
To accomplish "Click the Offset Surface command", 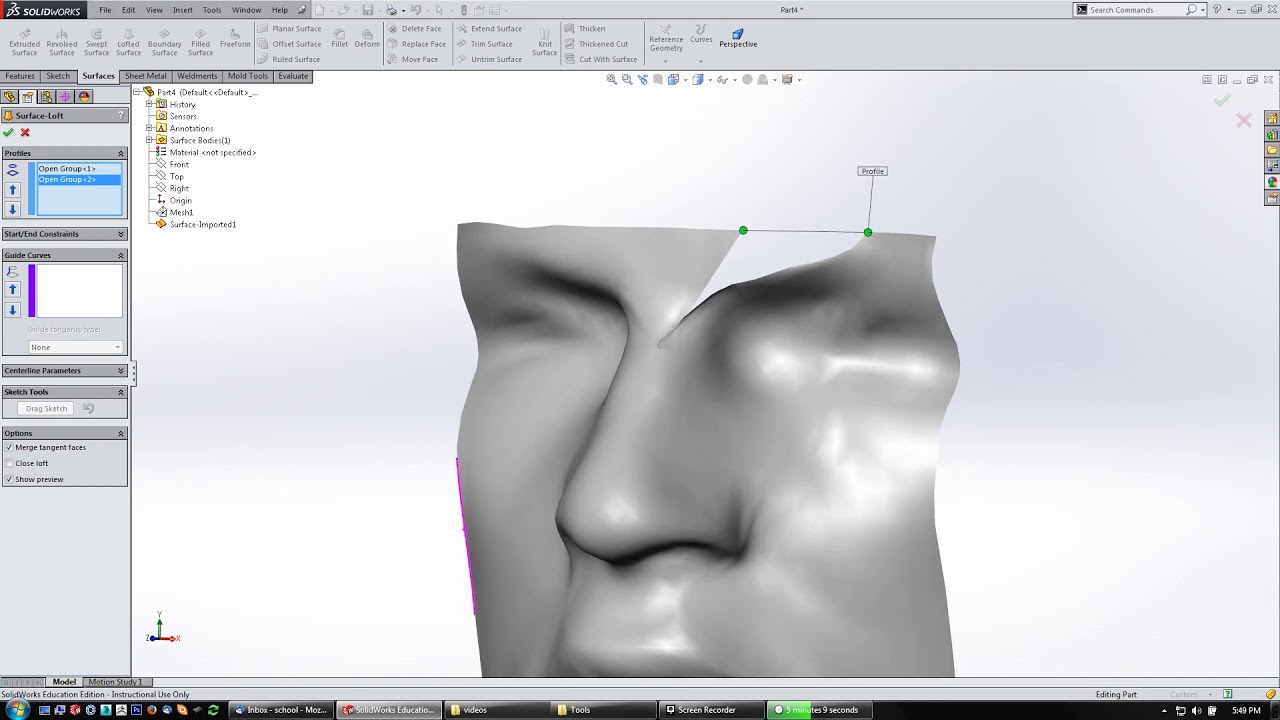I will point(289,44).
